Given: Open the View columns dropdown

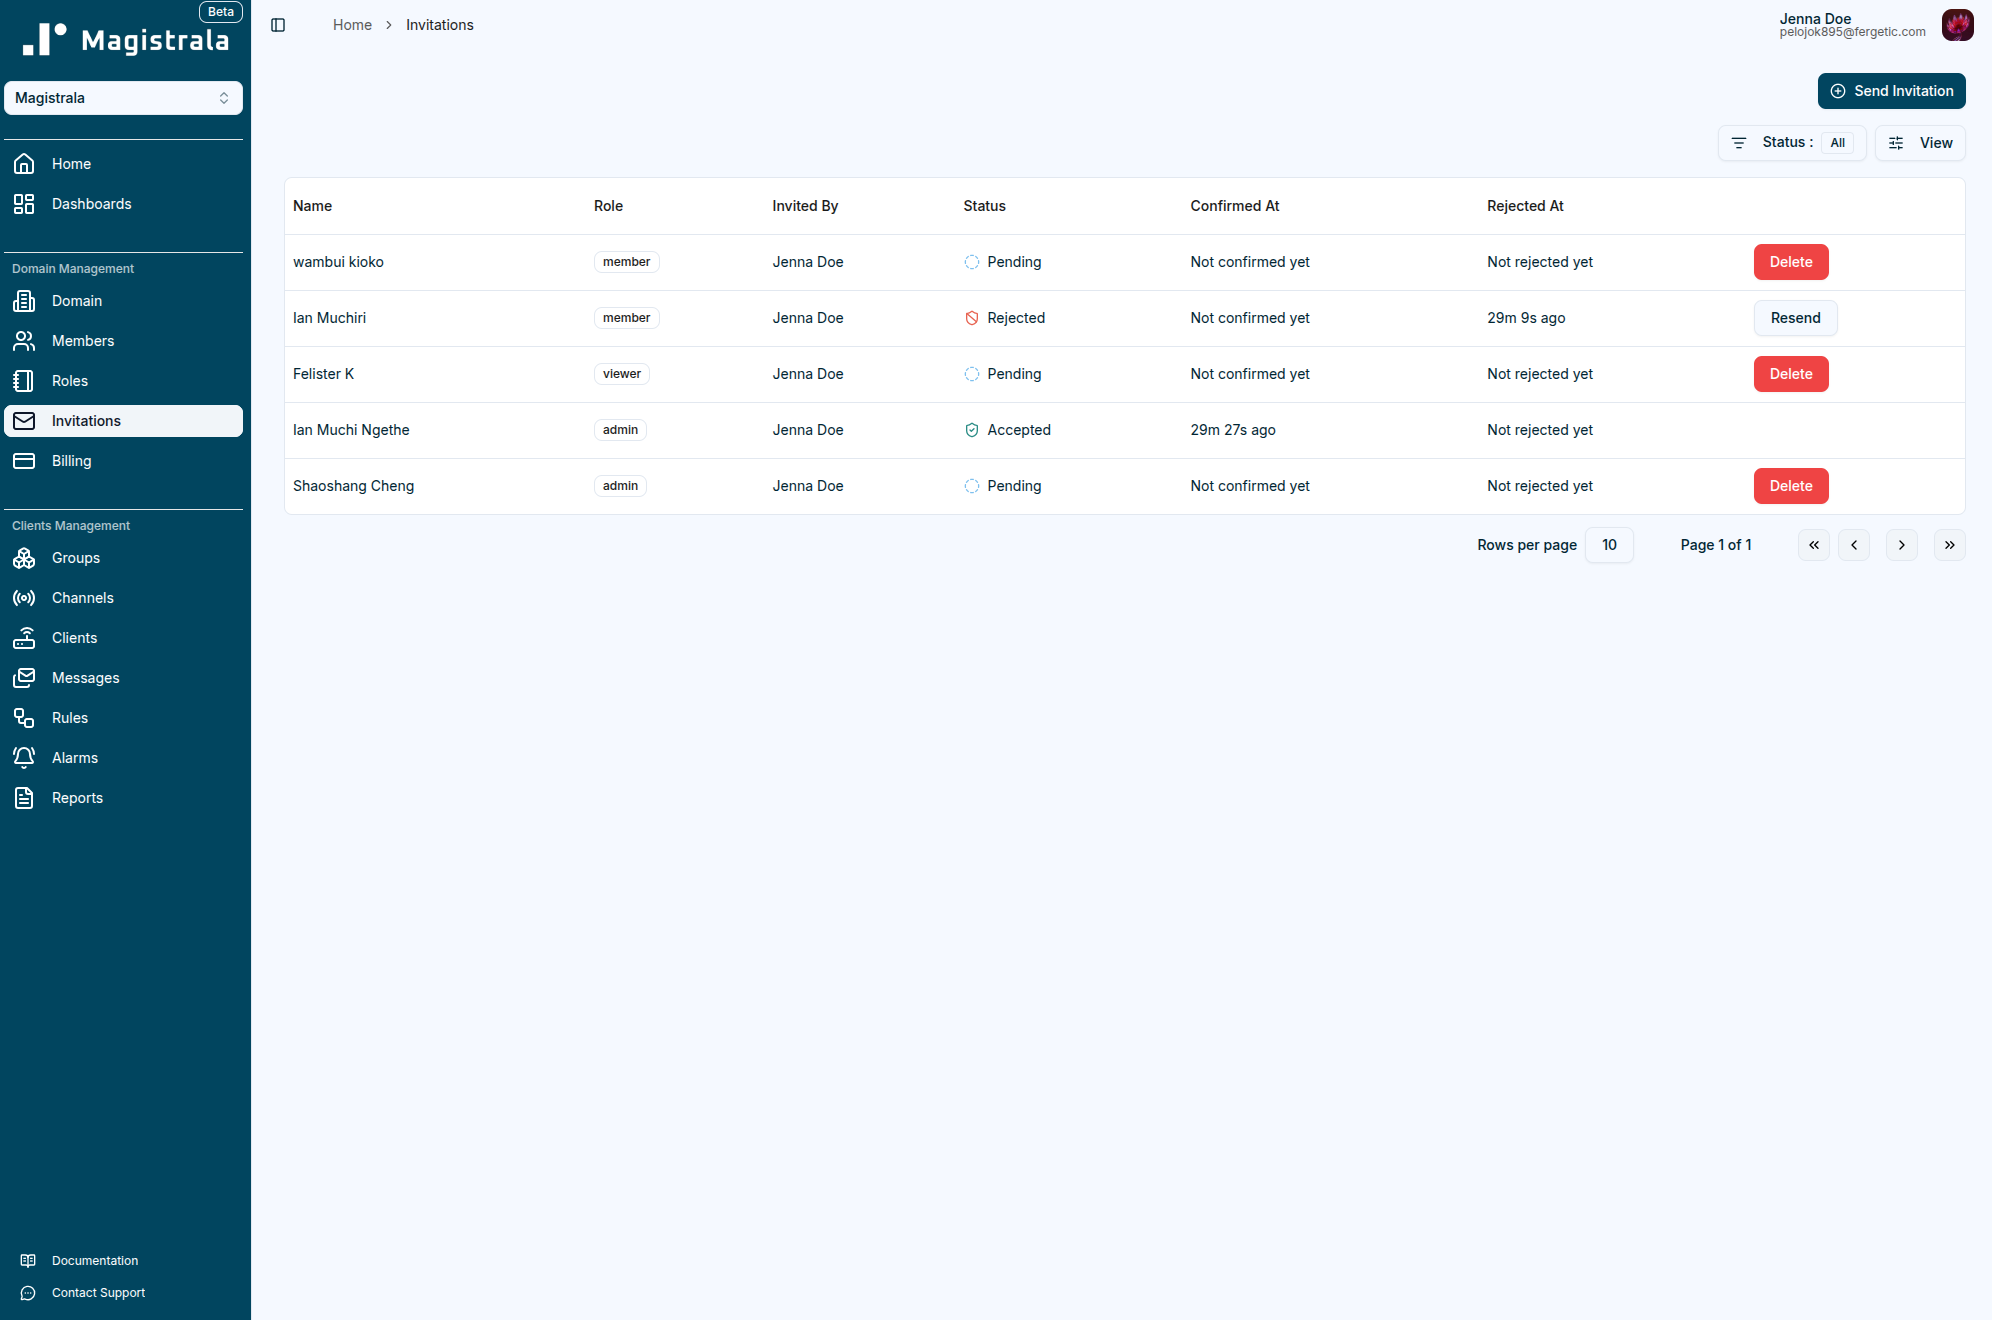Looking at the screenshot, I should click(1919, 143).
